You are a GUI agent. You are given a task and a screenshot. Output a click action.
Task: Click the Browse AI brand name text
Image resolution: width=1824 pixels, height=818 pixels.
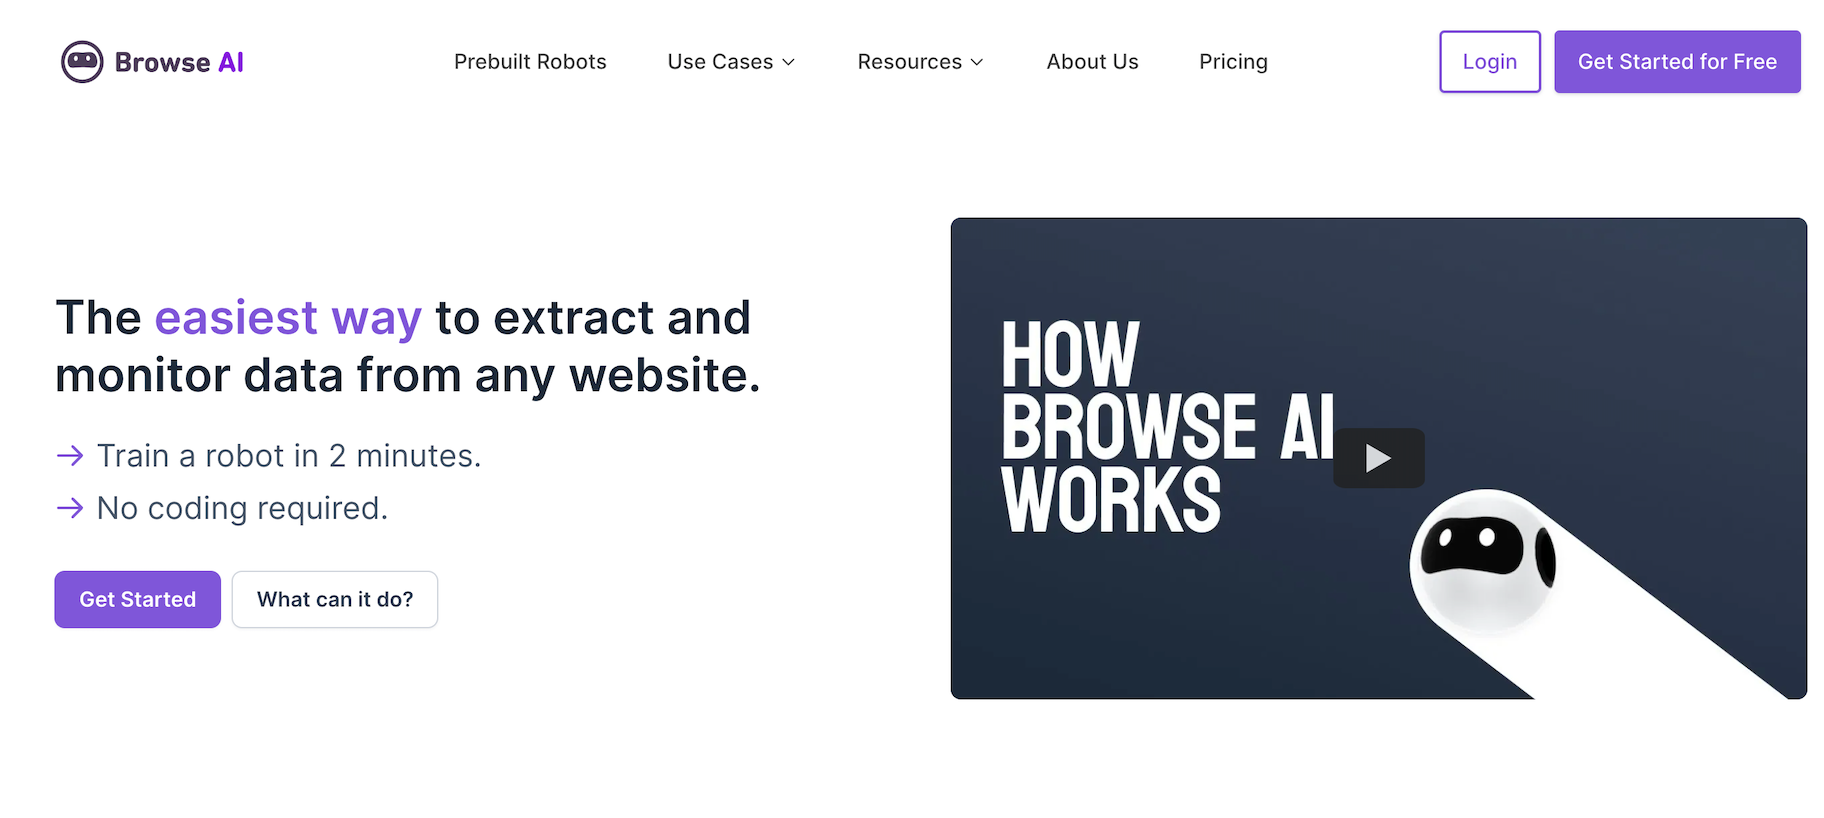[179, 62]
